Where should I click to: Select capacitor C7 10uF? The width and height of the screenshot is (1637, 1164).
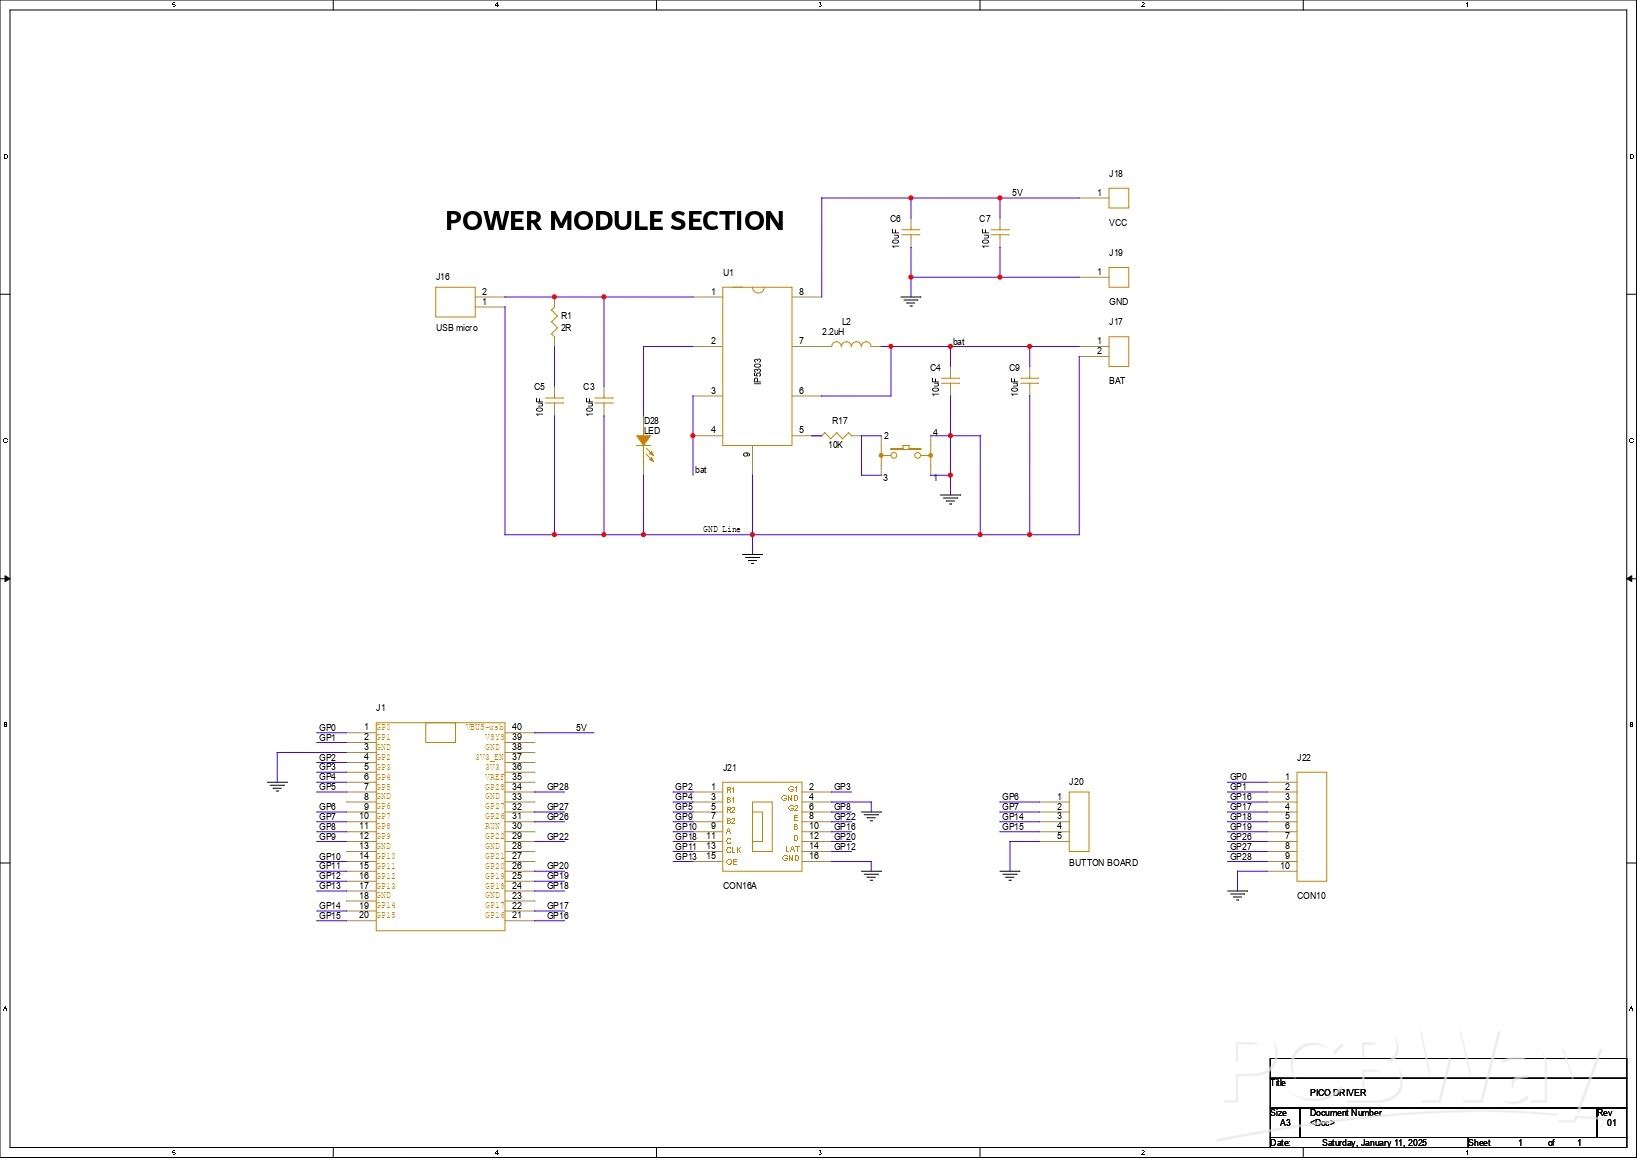[1000, 234]
